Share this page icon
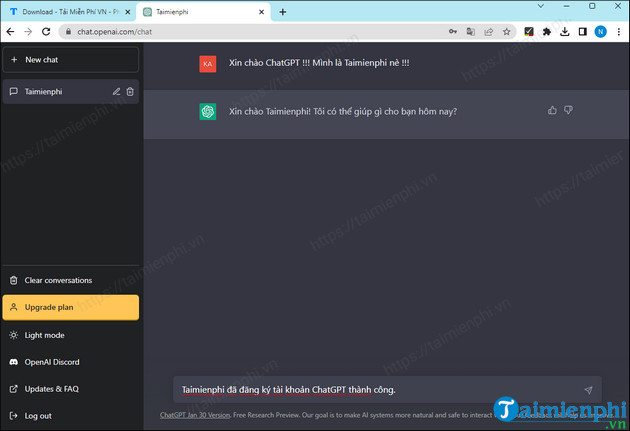The width and height of the screenshot is (630, 431). tap(489, 31)
